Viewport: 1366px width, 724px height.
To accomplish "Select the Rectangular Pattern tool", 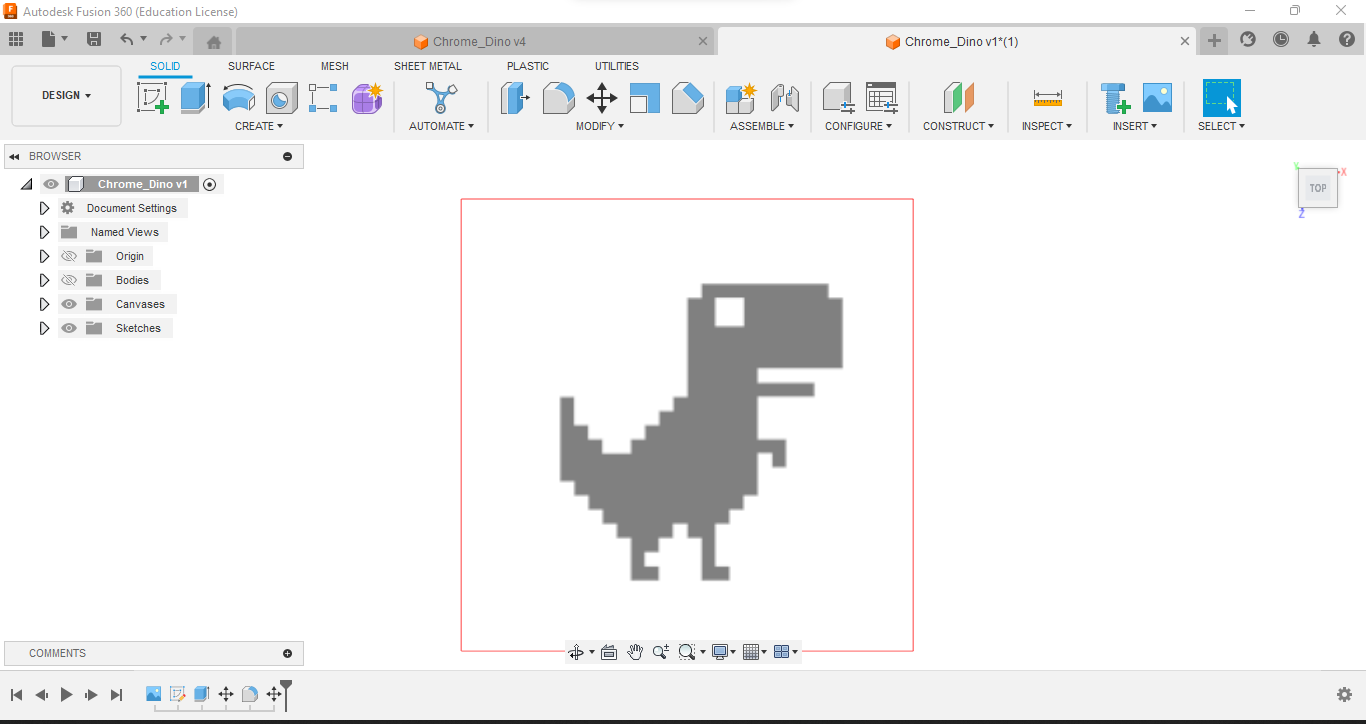I will [324, 98].
